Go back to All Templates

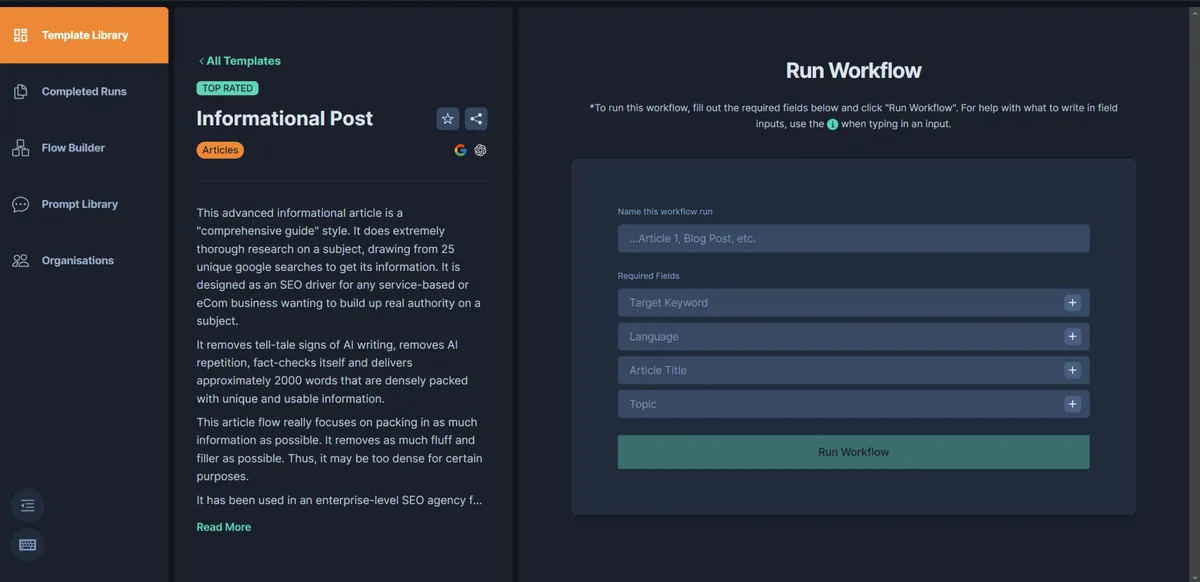pyautogui.click(x=239, y=61)
